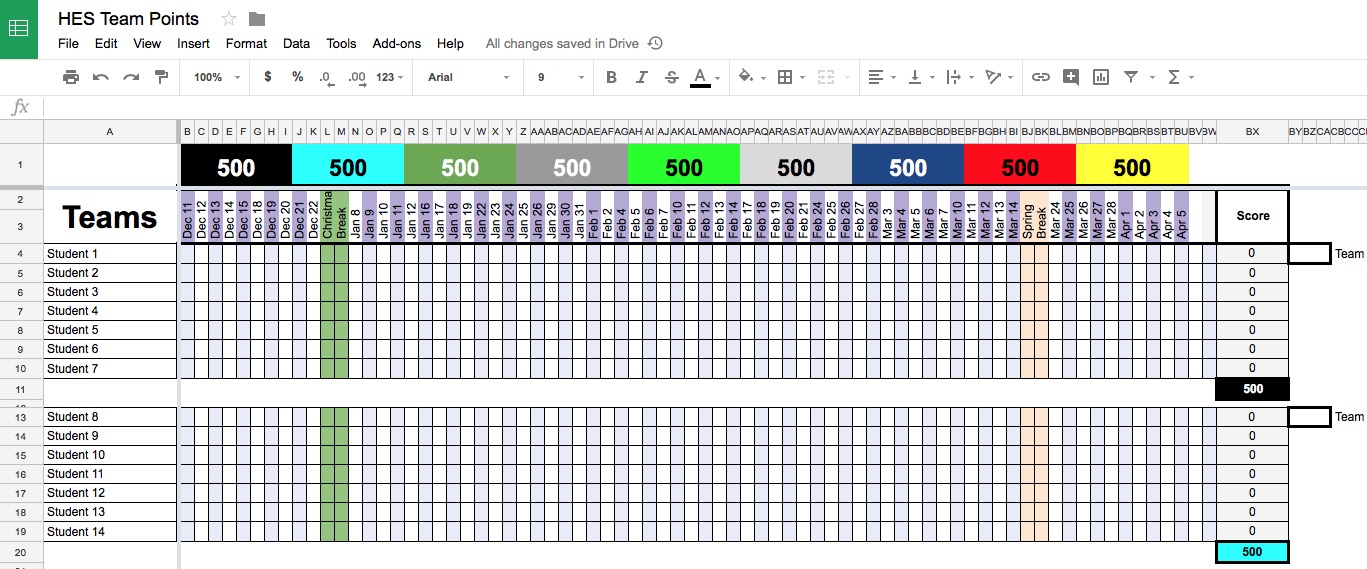Format as percent
The height and width of the screenshot is (569, 1367).
pos(297,77)
